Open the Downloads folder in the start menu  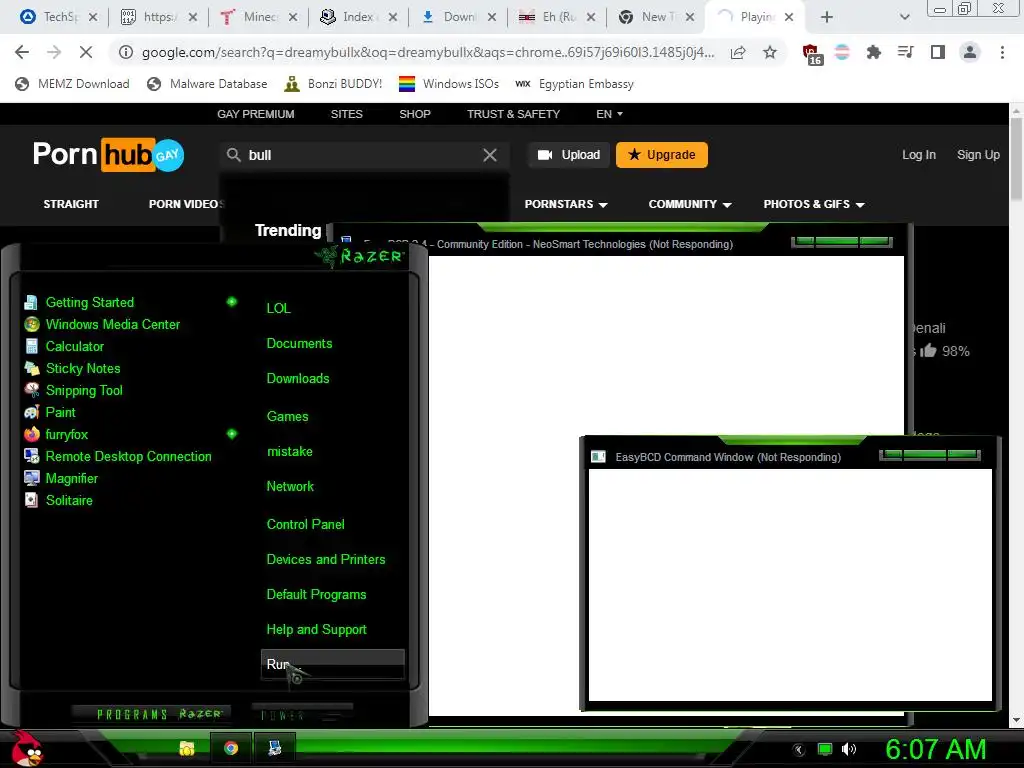tap(297, 378)
